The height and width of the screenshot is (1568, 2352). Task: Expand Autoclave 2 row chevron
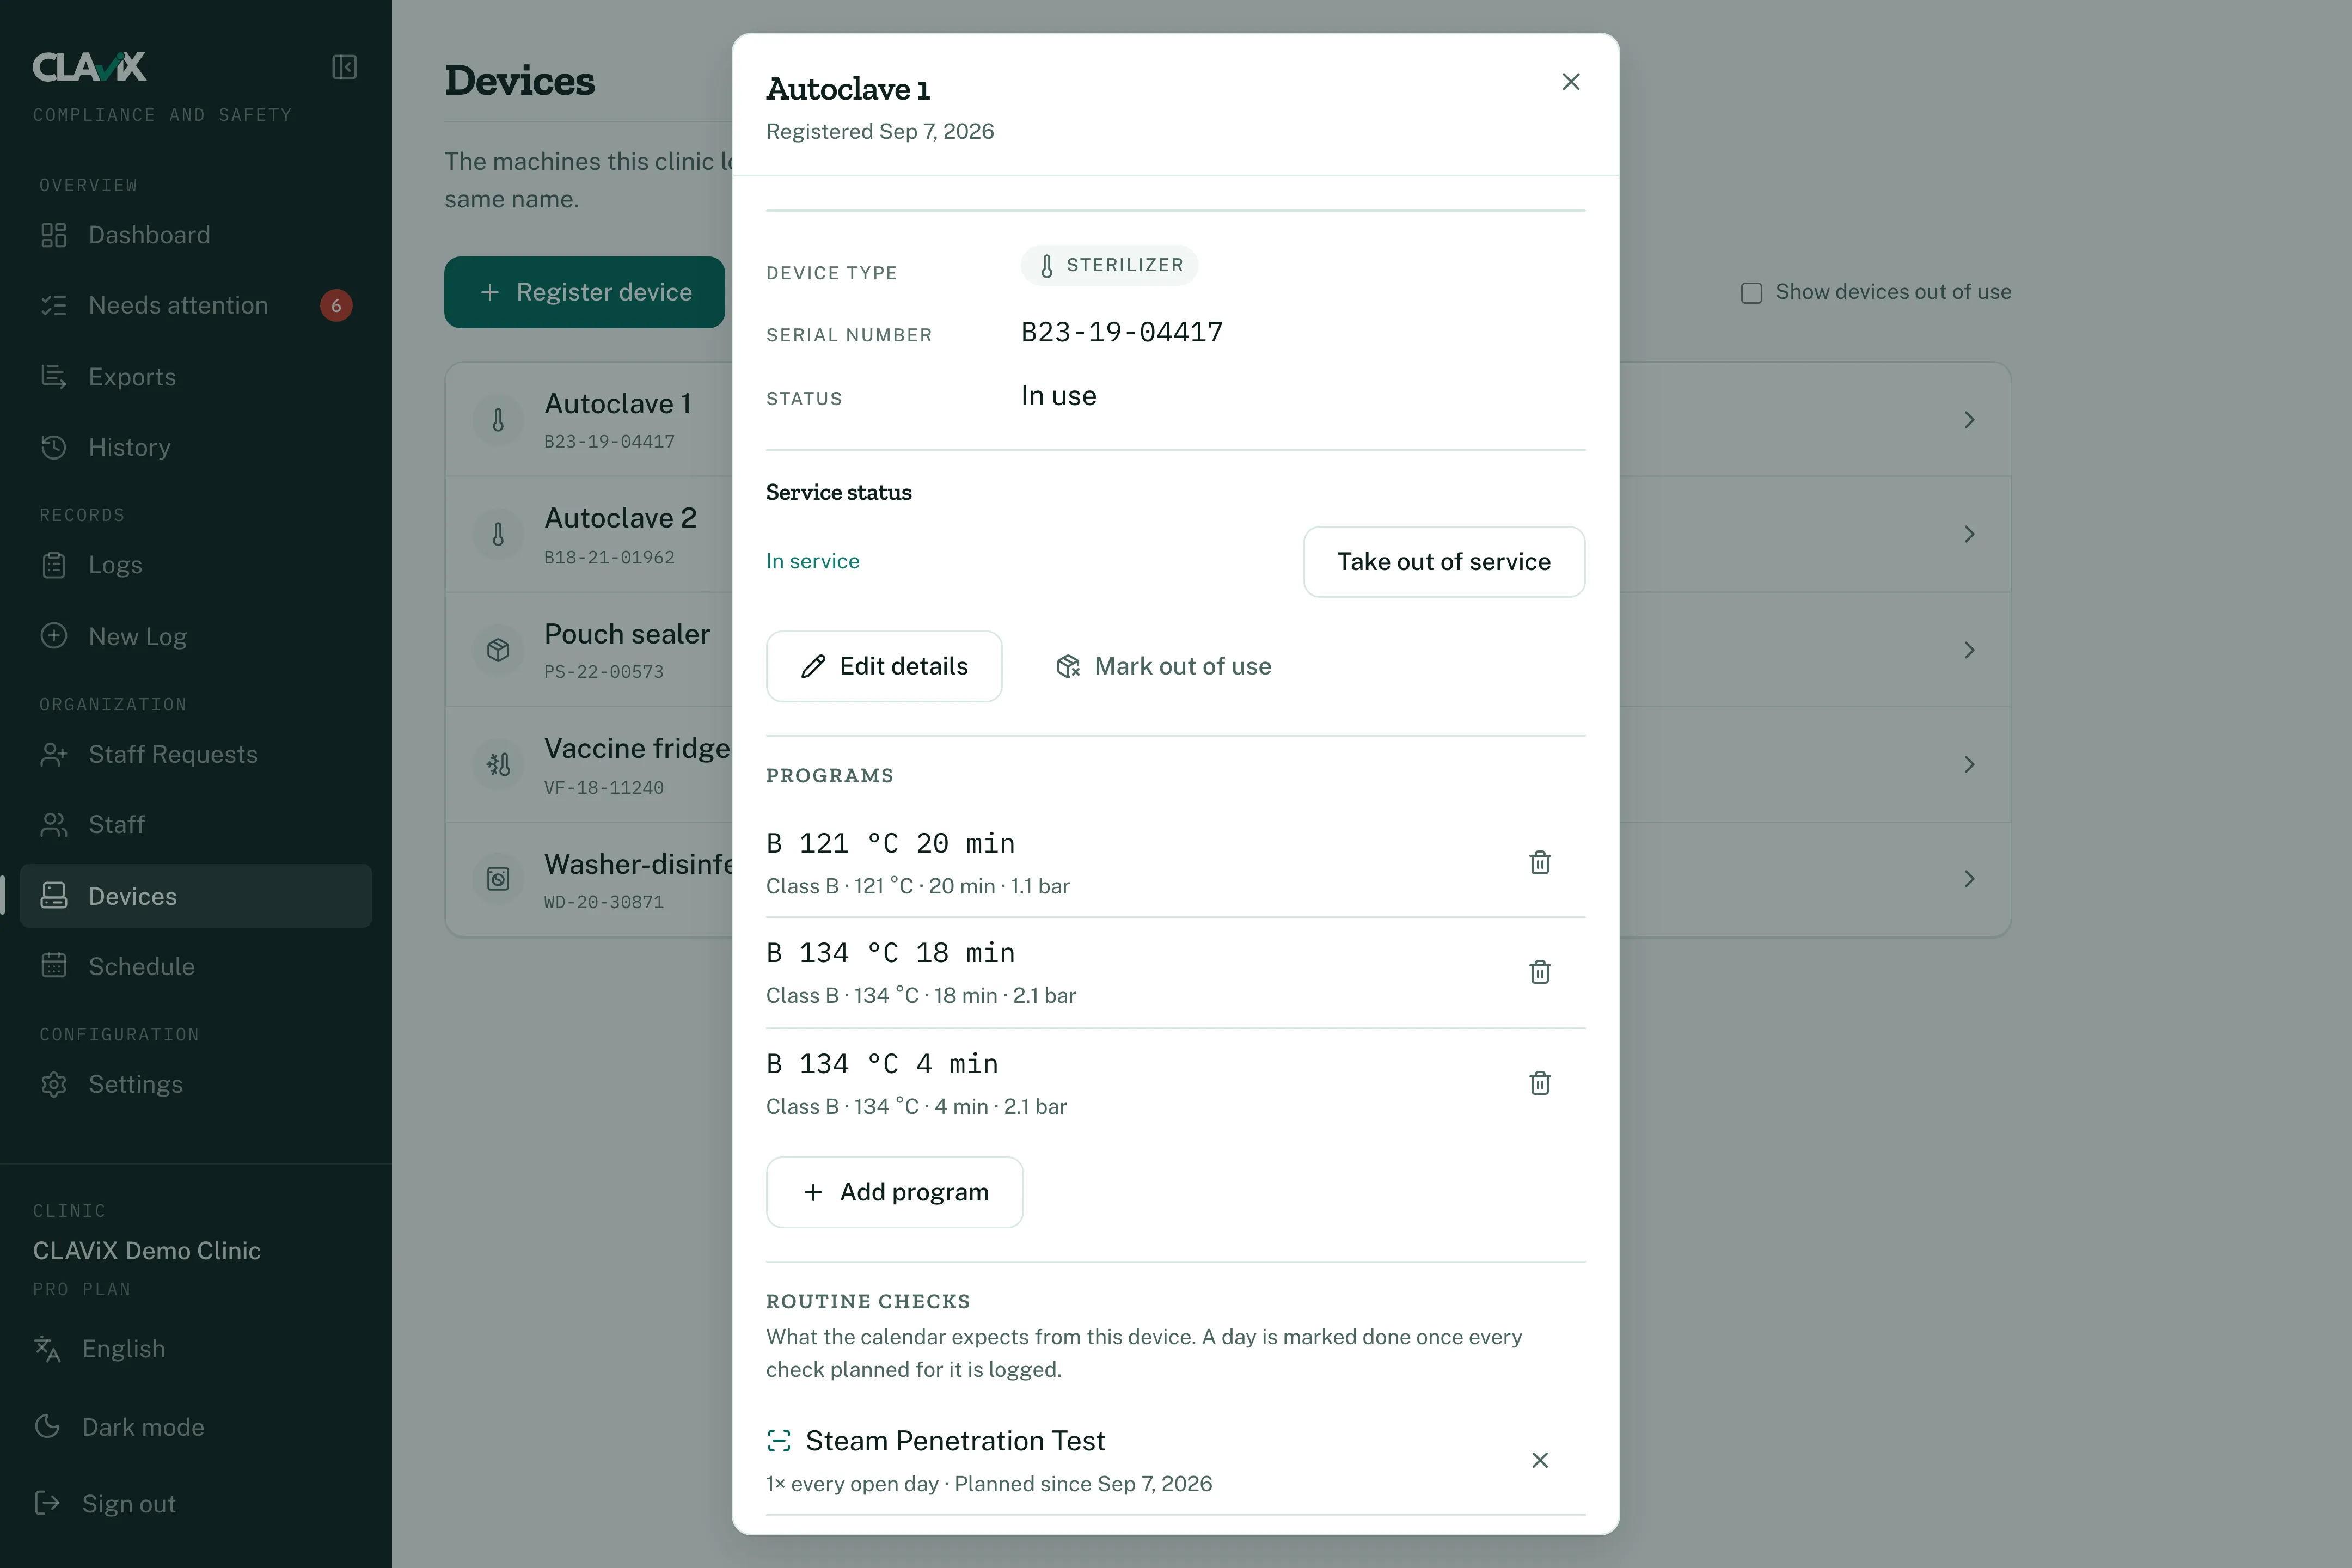[x=1969, y=534]
